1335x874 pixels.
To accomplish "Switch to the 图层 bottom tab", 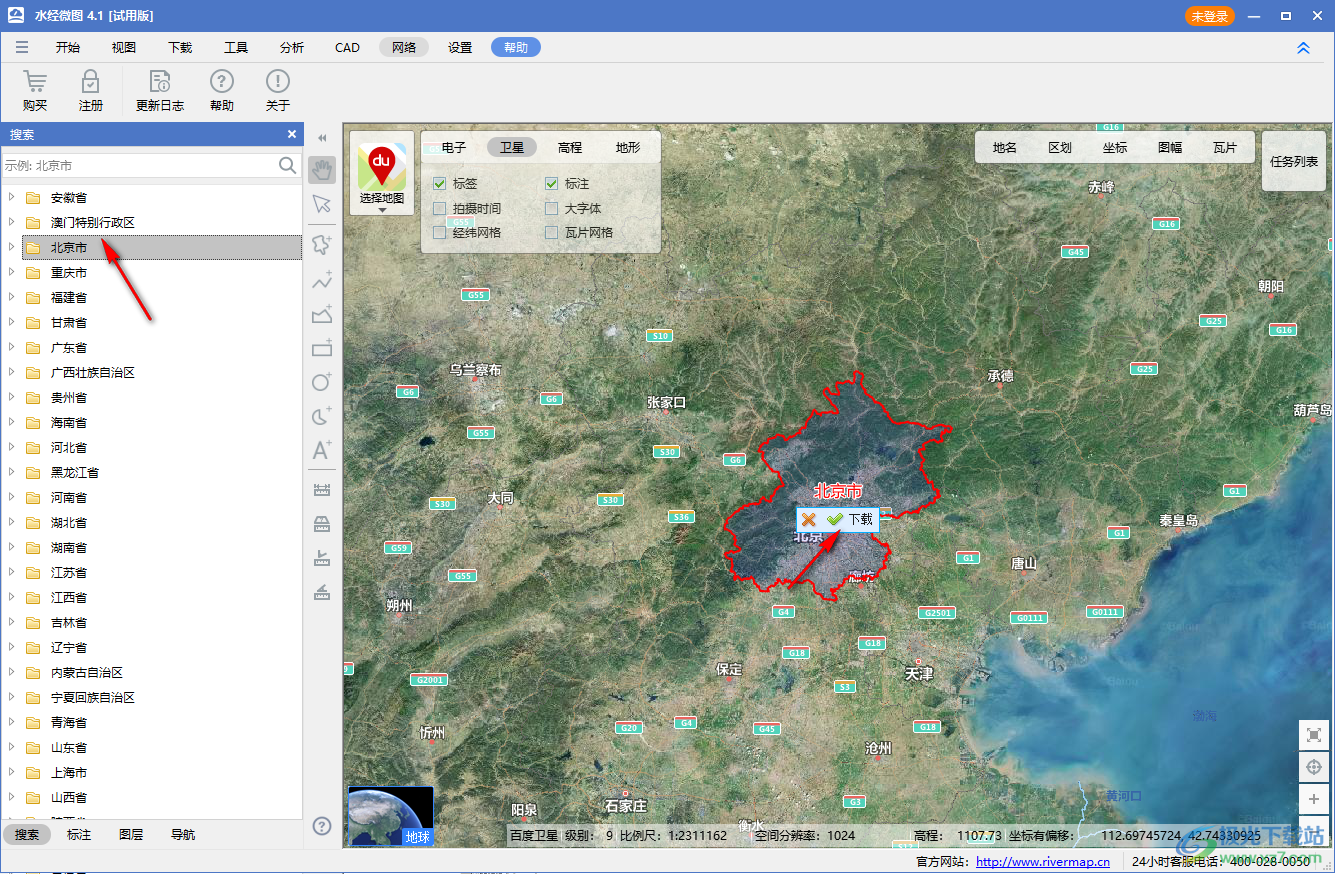I will pos(131,834).
